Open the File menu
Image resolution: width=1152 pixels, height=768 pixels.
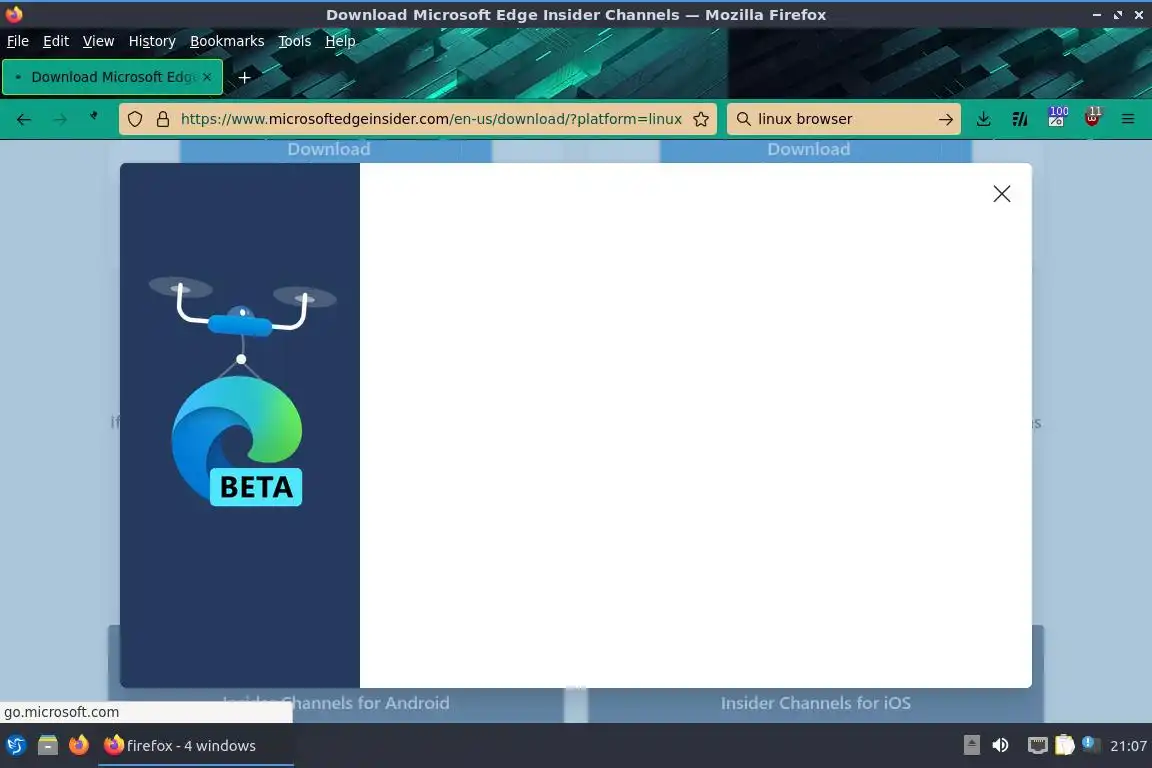pyautogui.click(x=18, y=41)
